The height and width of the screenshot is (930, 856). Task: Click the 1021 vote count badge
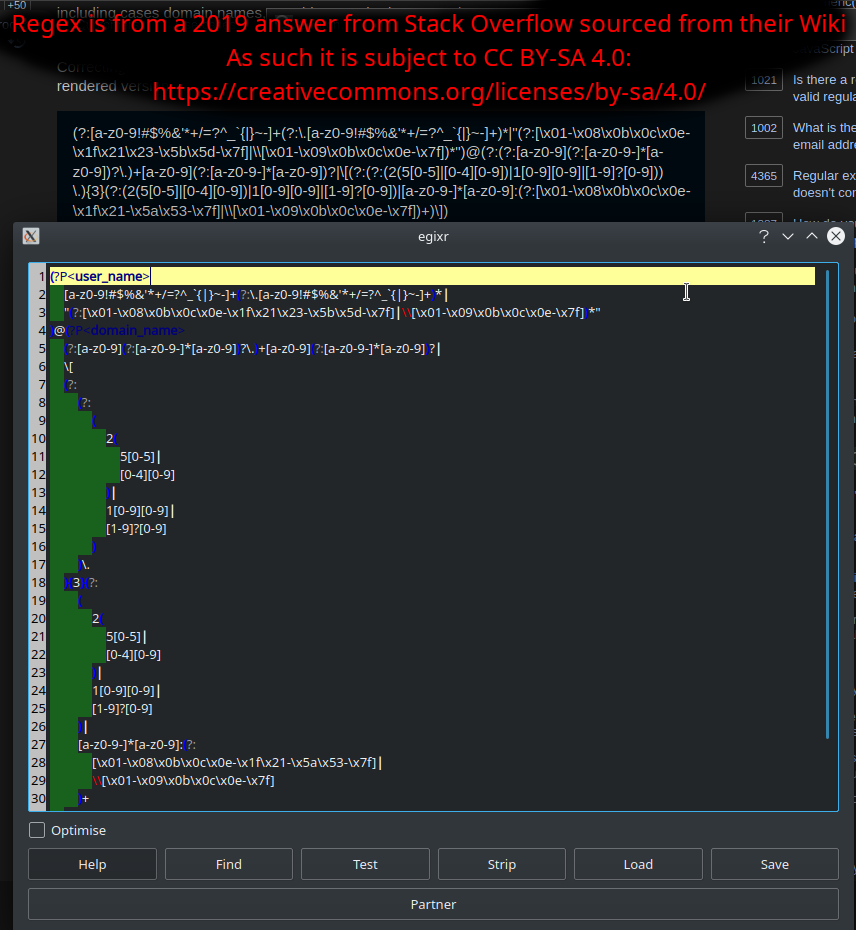(x=763, y=80)
